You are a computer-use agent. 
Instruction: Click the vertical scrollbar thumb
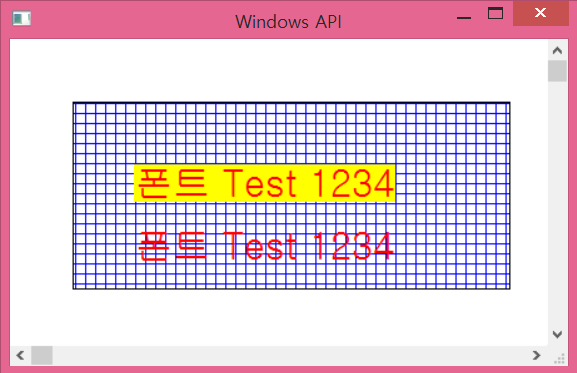[557, 71]
